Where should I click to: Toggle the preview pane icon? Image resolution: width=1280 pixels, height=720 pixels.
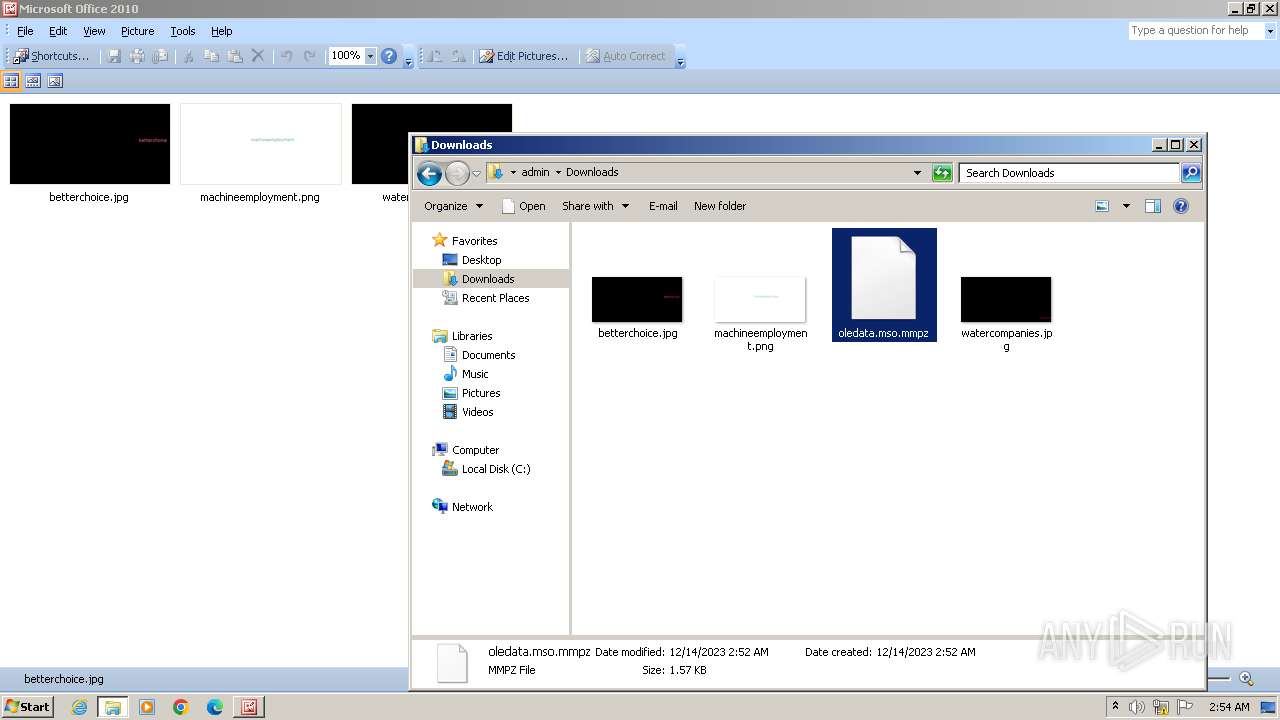(x=1153, y=206)
